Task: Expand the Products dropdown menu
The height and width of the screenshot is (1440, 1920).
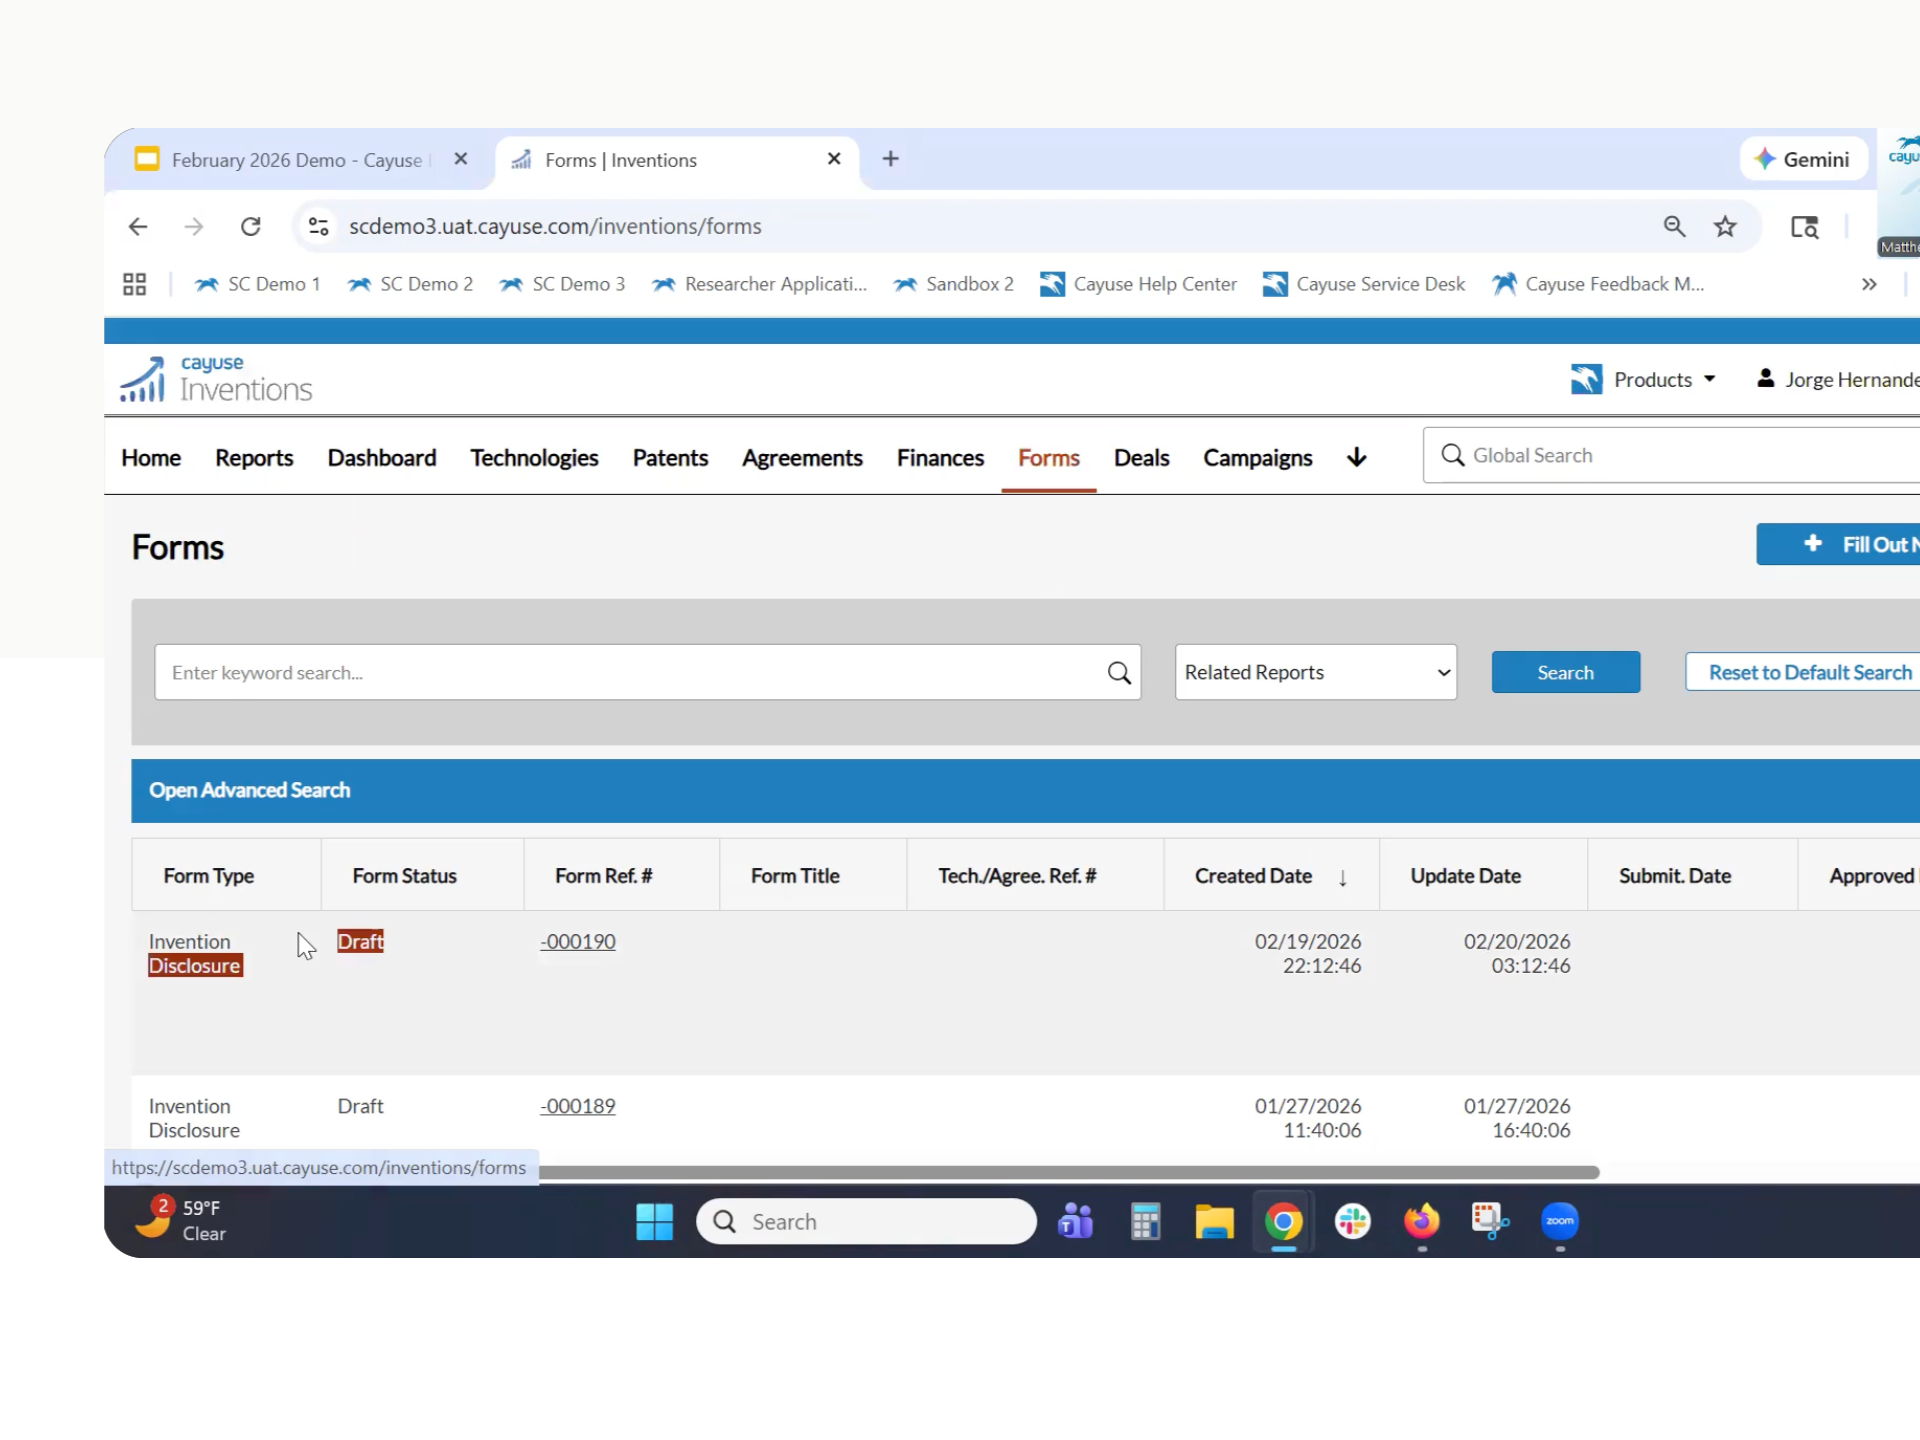Action: (1643, 380)
